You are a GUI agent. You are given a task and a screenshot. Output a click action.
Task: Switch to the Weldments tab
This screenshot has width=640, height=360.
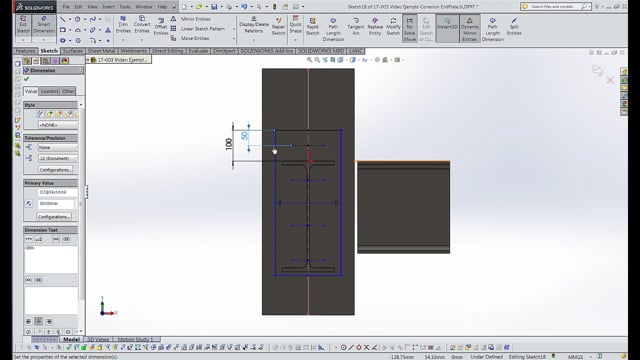(133, 51)
